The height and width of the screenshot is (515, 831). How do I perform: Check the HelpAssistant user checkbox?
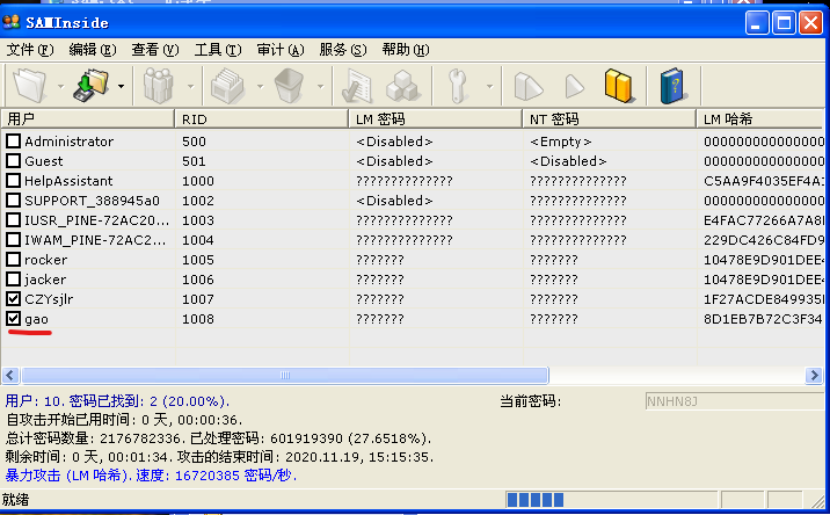[x=13, y=180]
